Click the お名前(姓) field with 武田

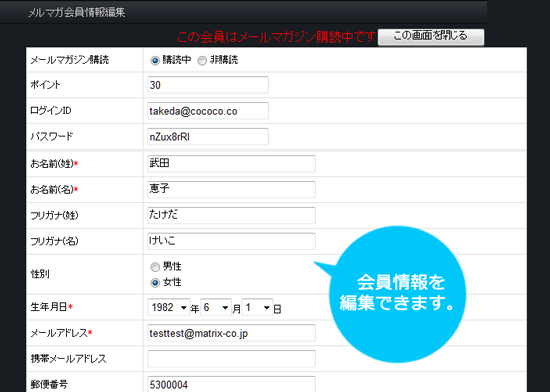232,164
